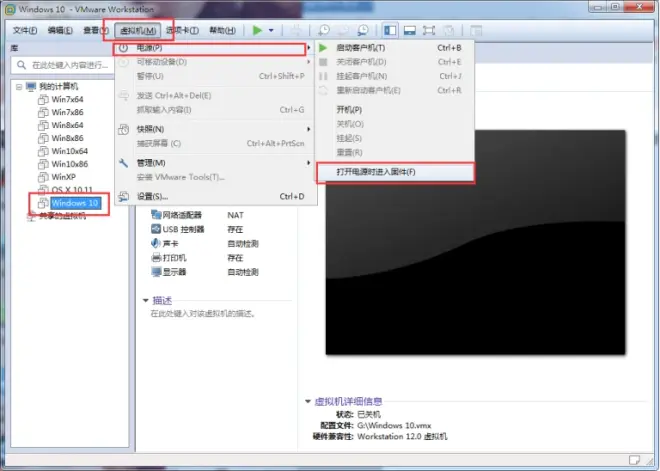Screen dimensions: 660x471
Task: Click the wrench icon beside 管理(M)
Action: pos(123,163)
